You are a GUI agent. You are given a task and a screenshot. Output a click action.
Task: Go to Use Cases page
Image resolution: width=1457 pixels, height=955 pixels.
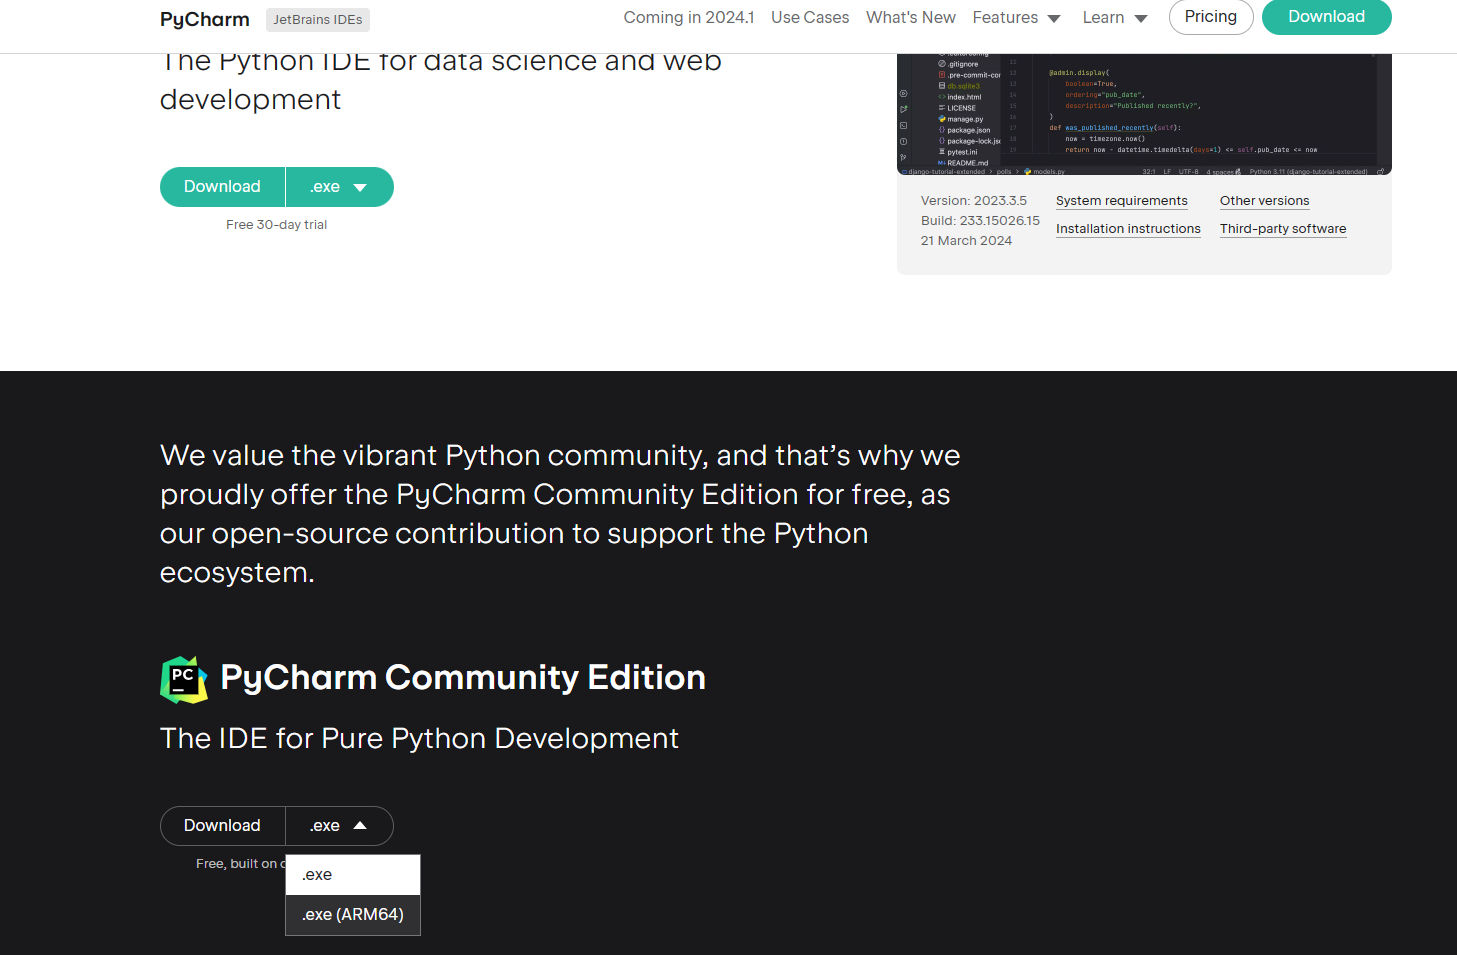810,17
